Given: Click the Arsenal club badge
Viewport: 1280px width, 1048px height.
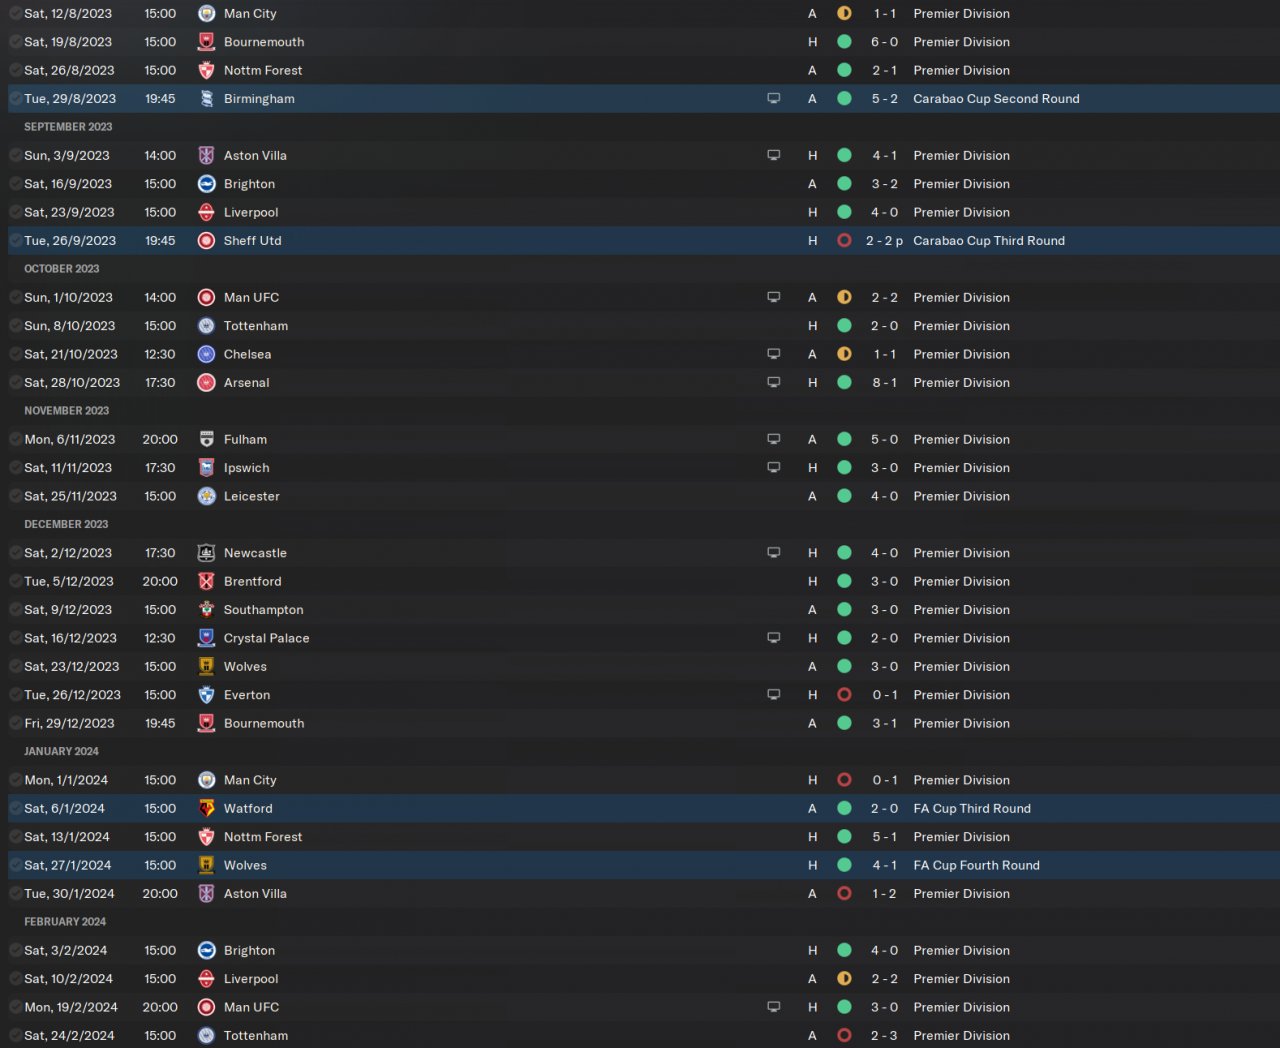Looking at the screenshot, I should [x=206, y=383].
